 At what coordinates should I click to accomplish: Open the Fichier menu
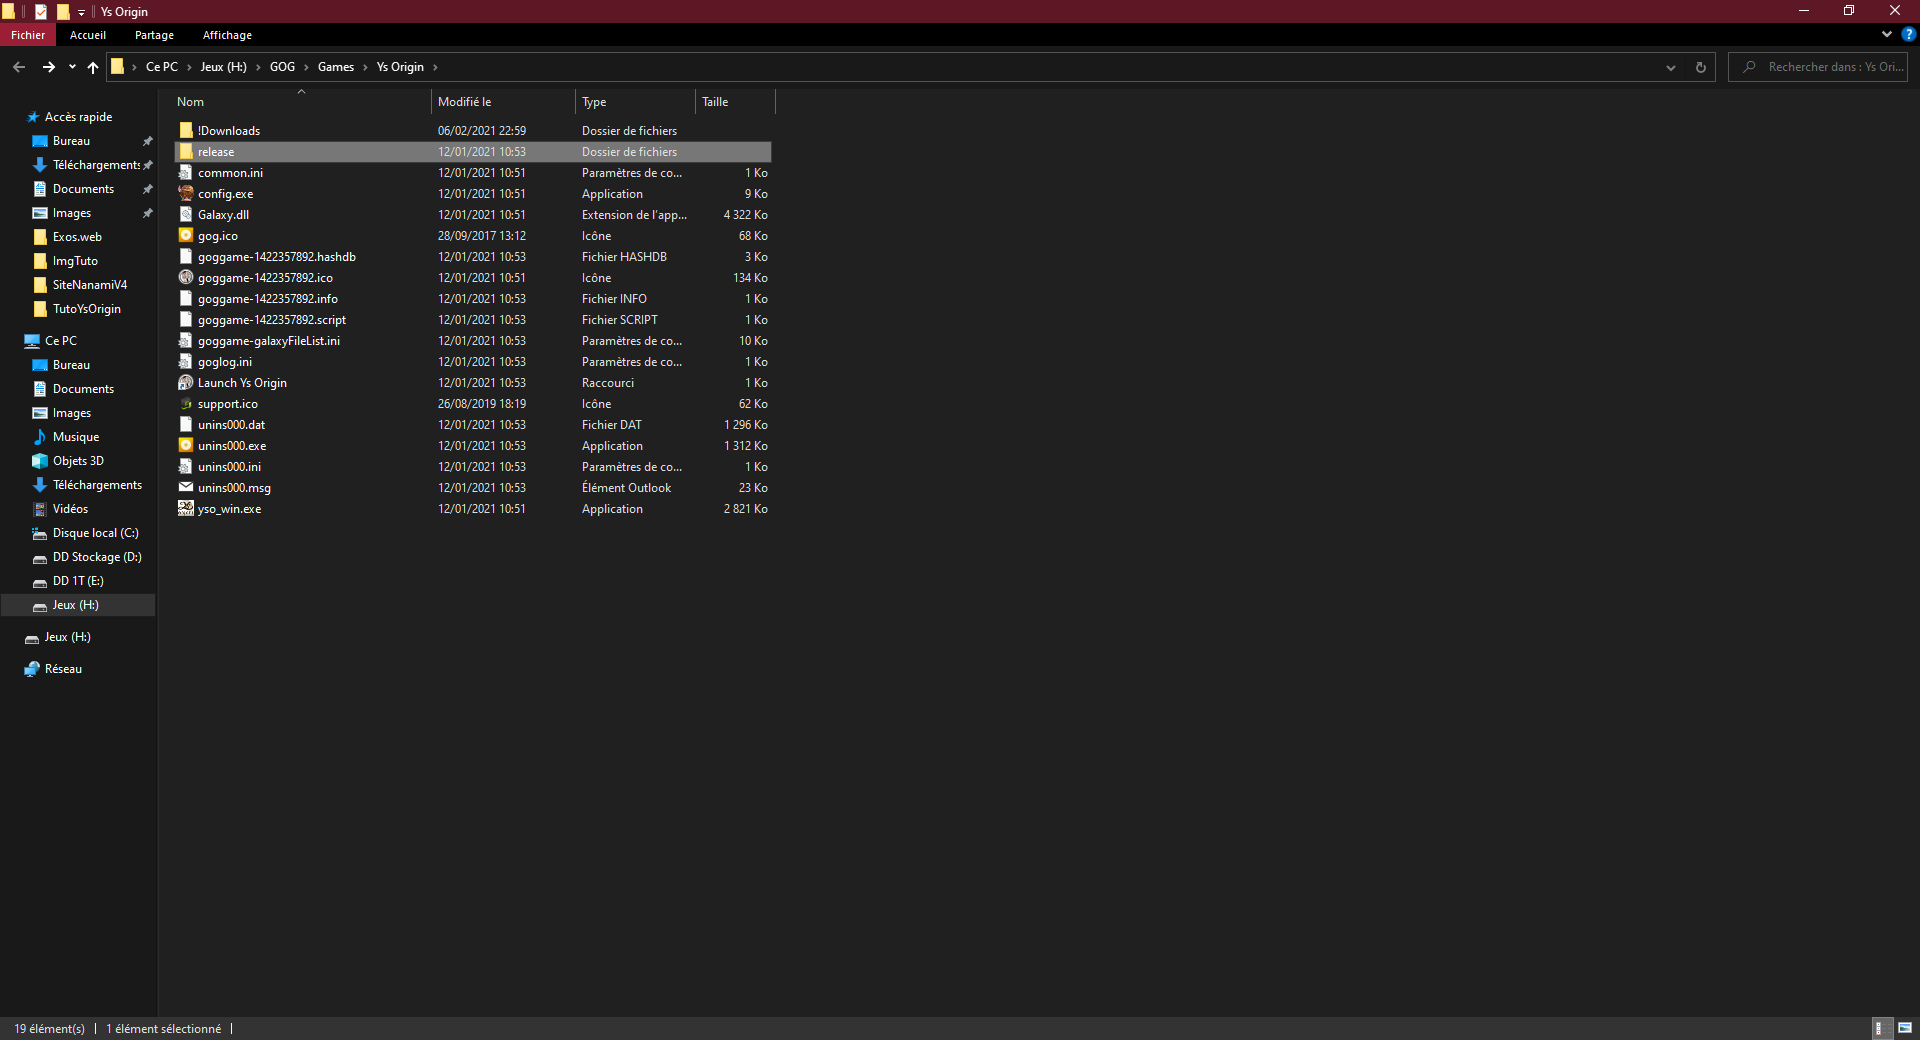tap(28, 35)
